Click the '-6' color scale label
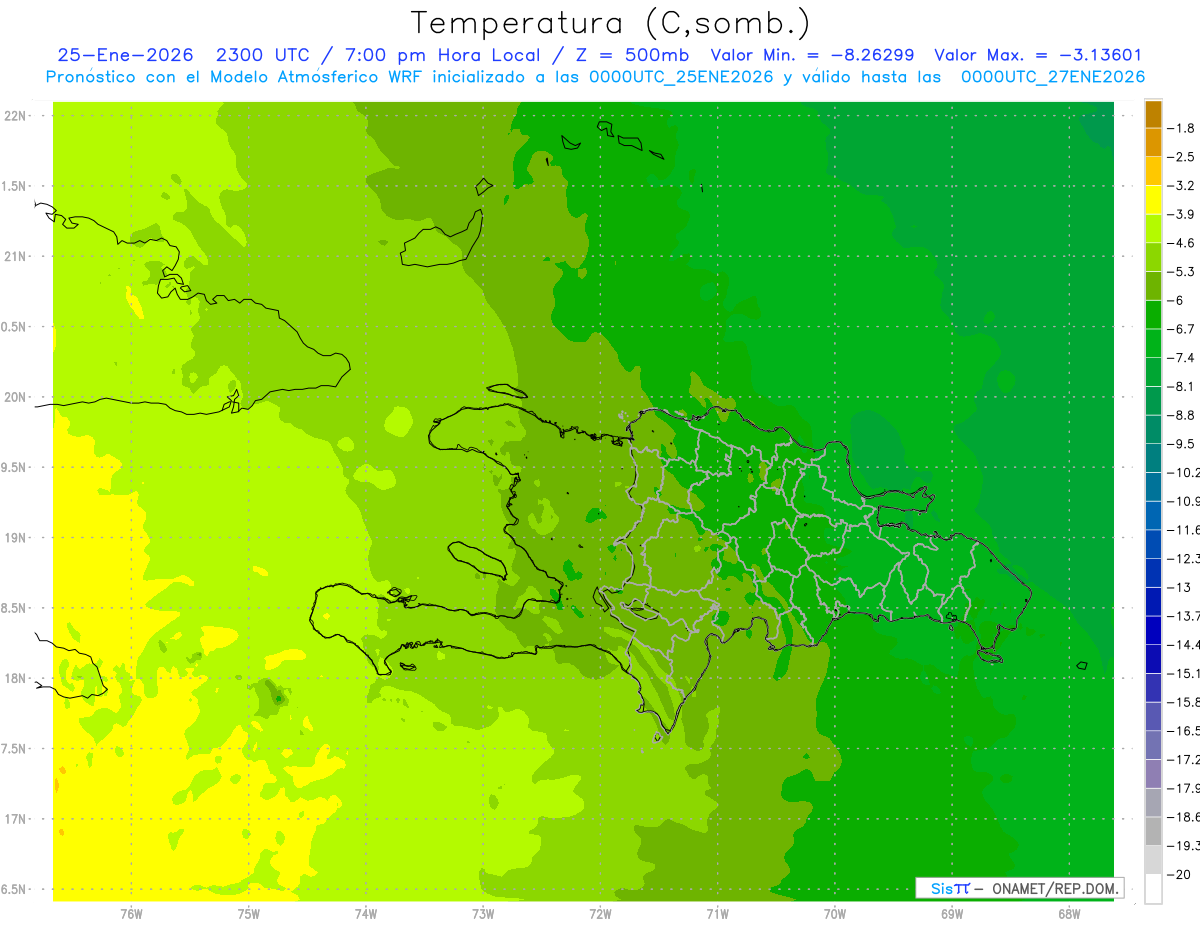Image resolution: width=1200 pixels, height=927 pixels. click(1177, 300)
